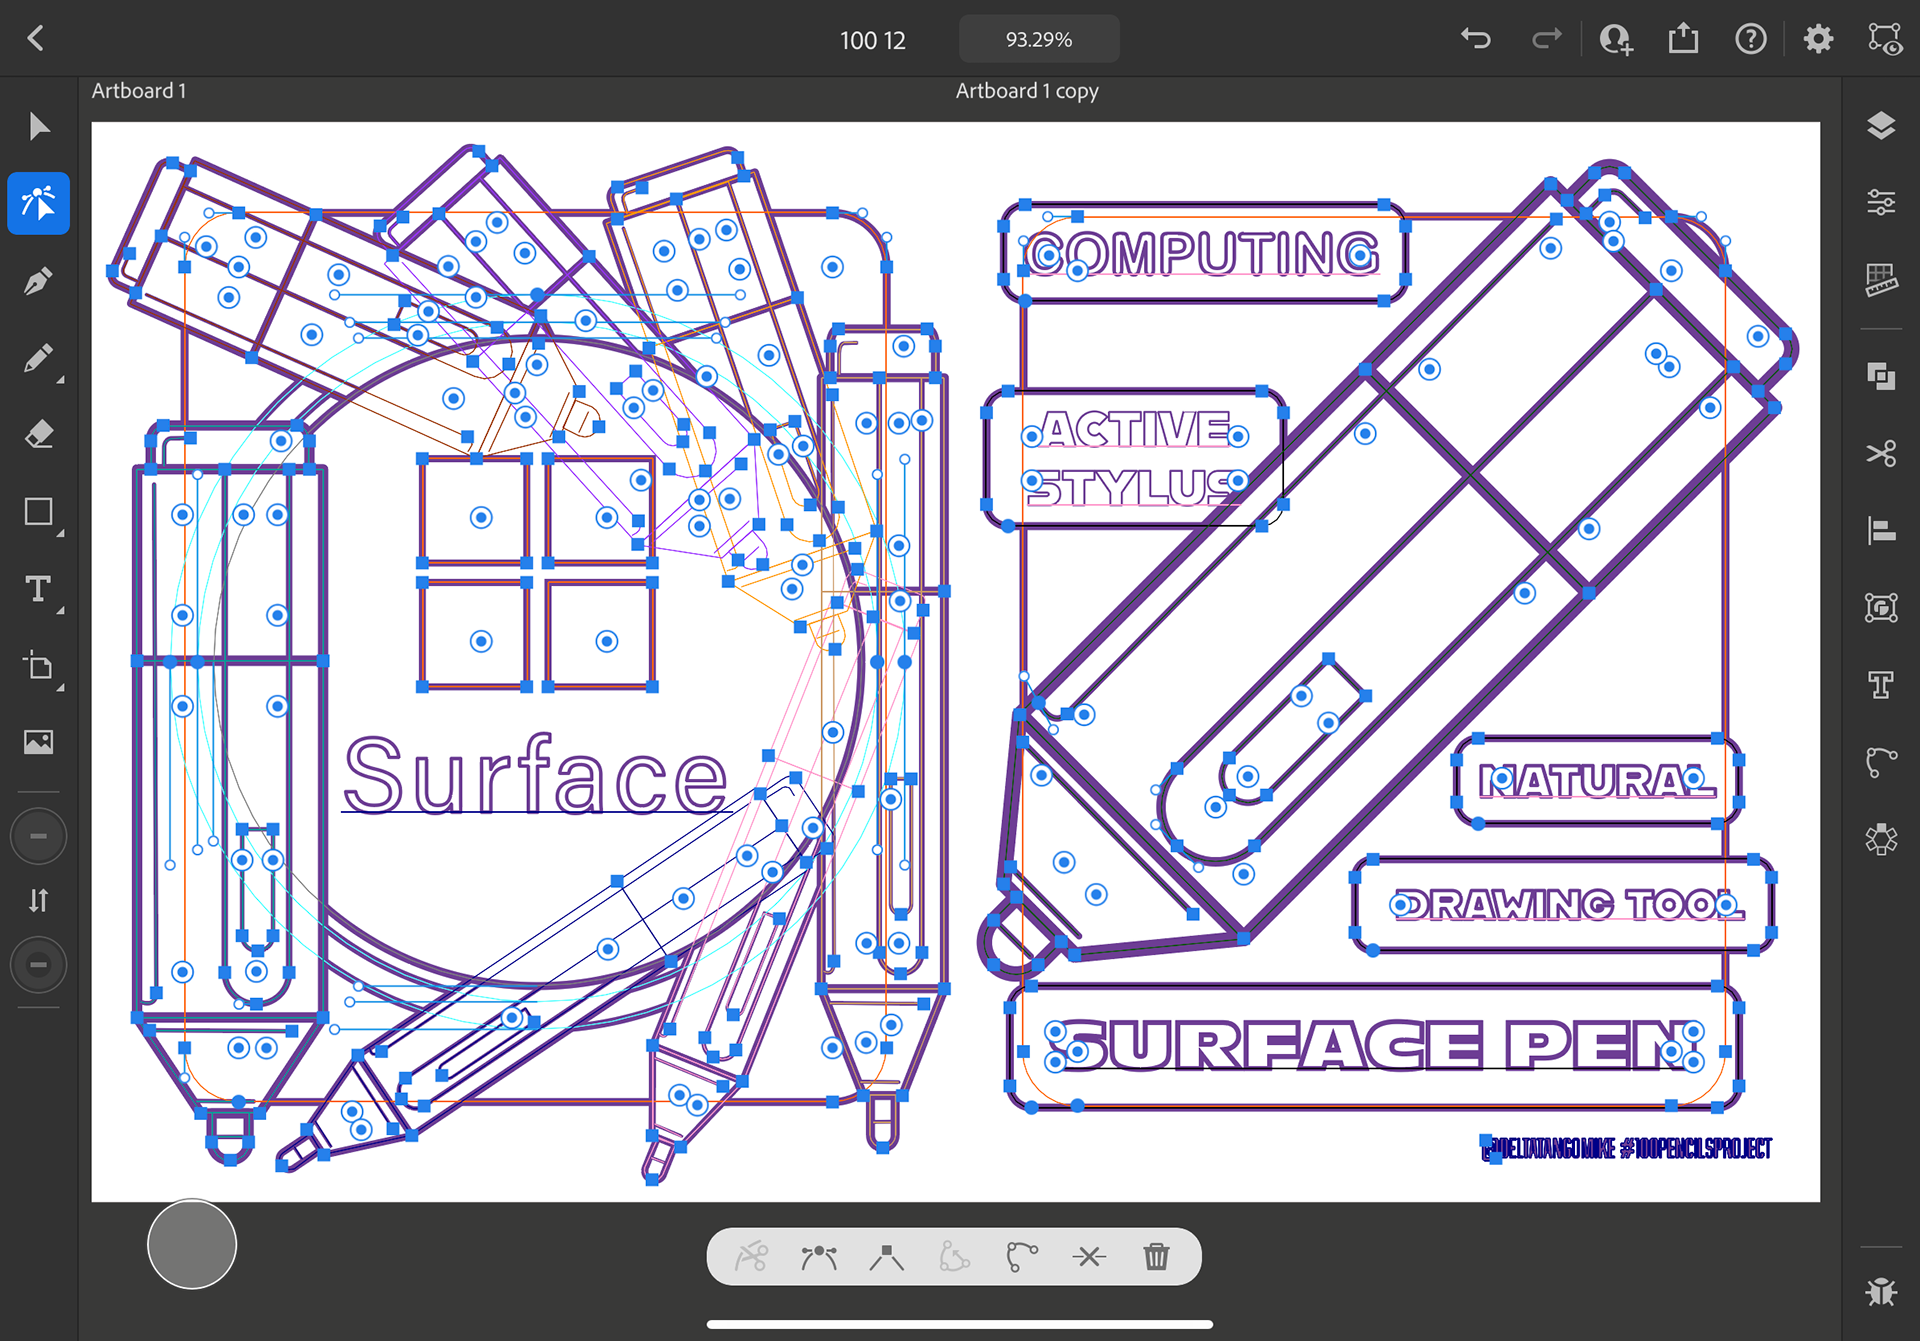Click the SURFACE PEN text outline
This screenshot has width=1920, height=1341.
coord(1374,1045)
